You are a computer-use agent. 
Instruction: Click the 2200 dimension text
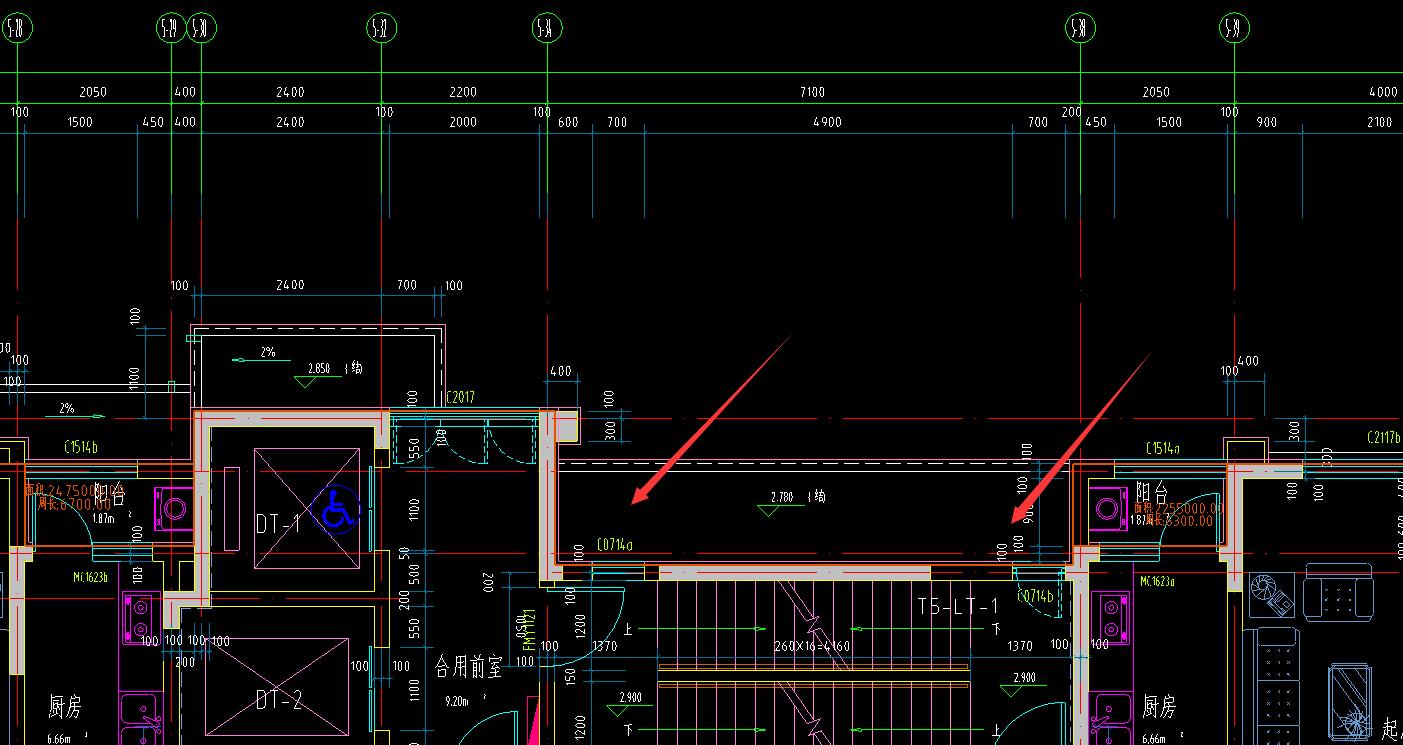[x=463, y=92]
